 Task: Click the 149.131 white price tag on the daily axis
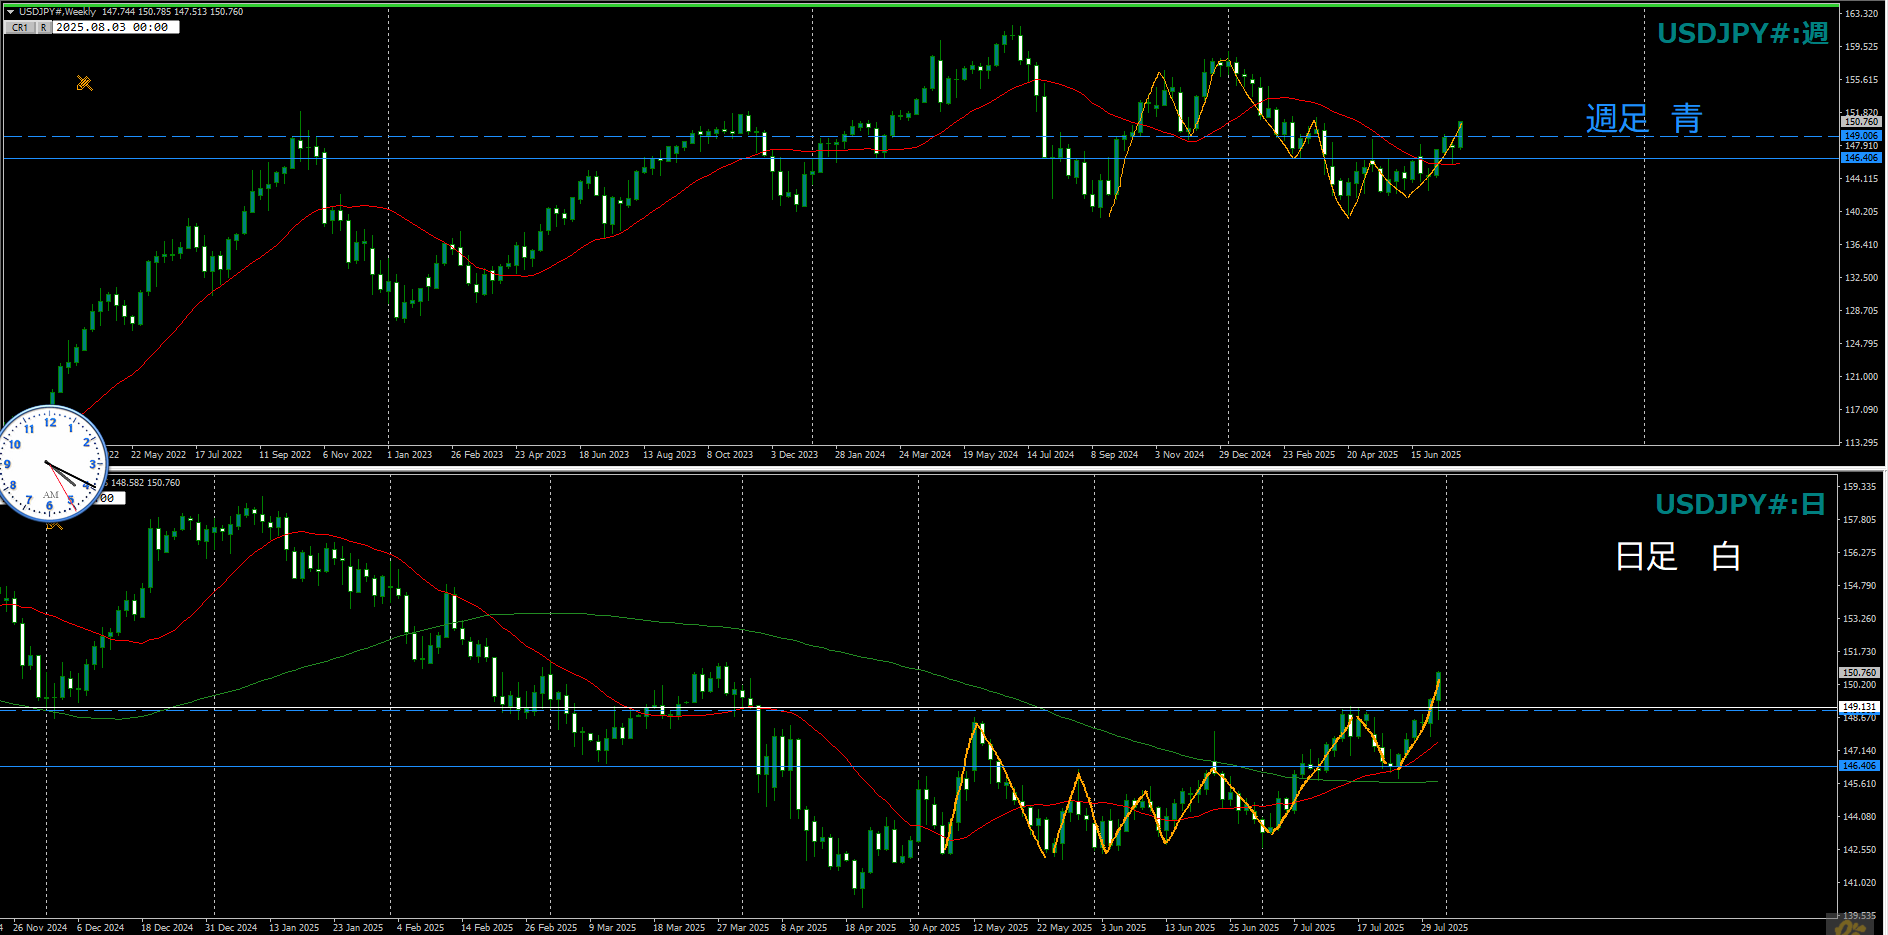click(x=1859, y=707)
